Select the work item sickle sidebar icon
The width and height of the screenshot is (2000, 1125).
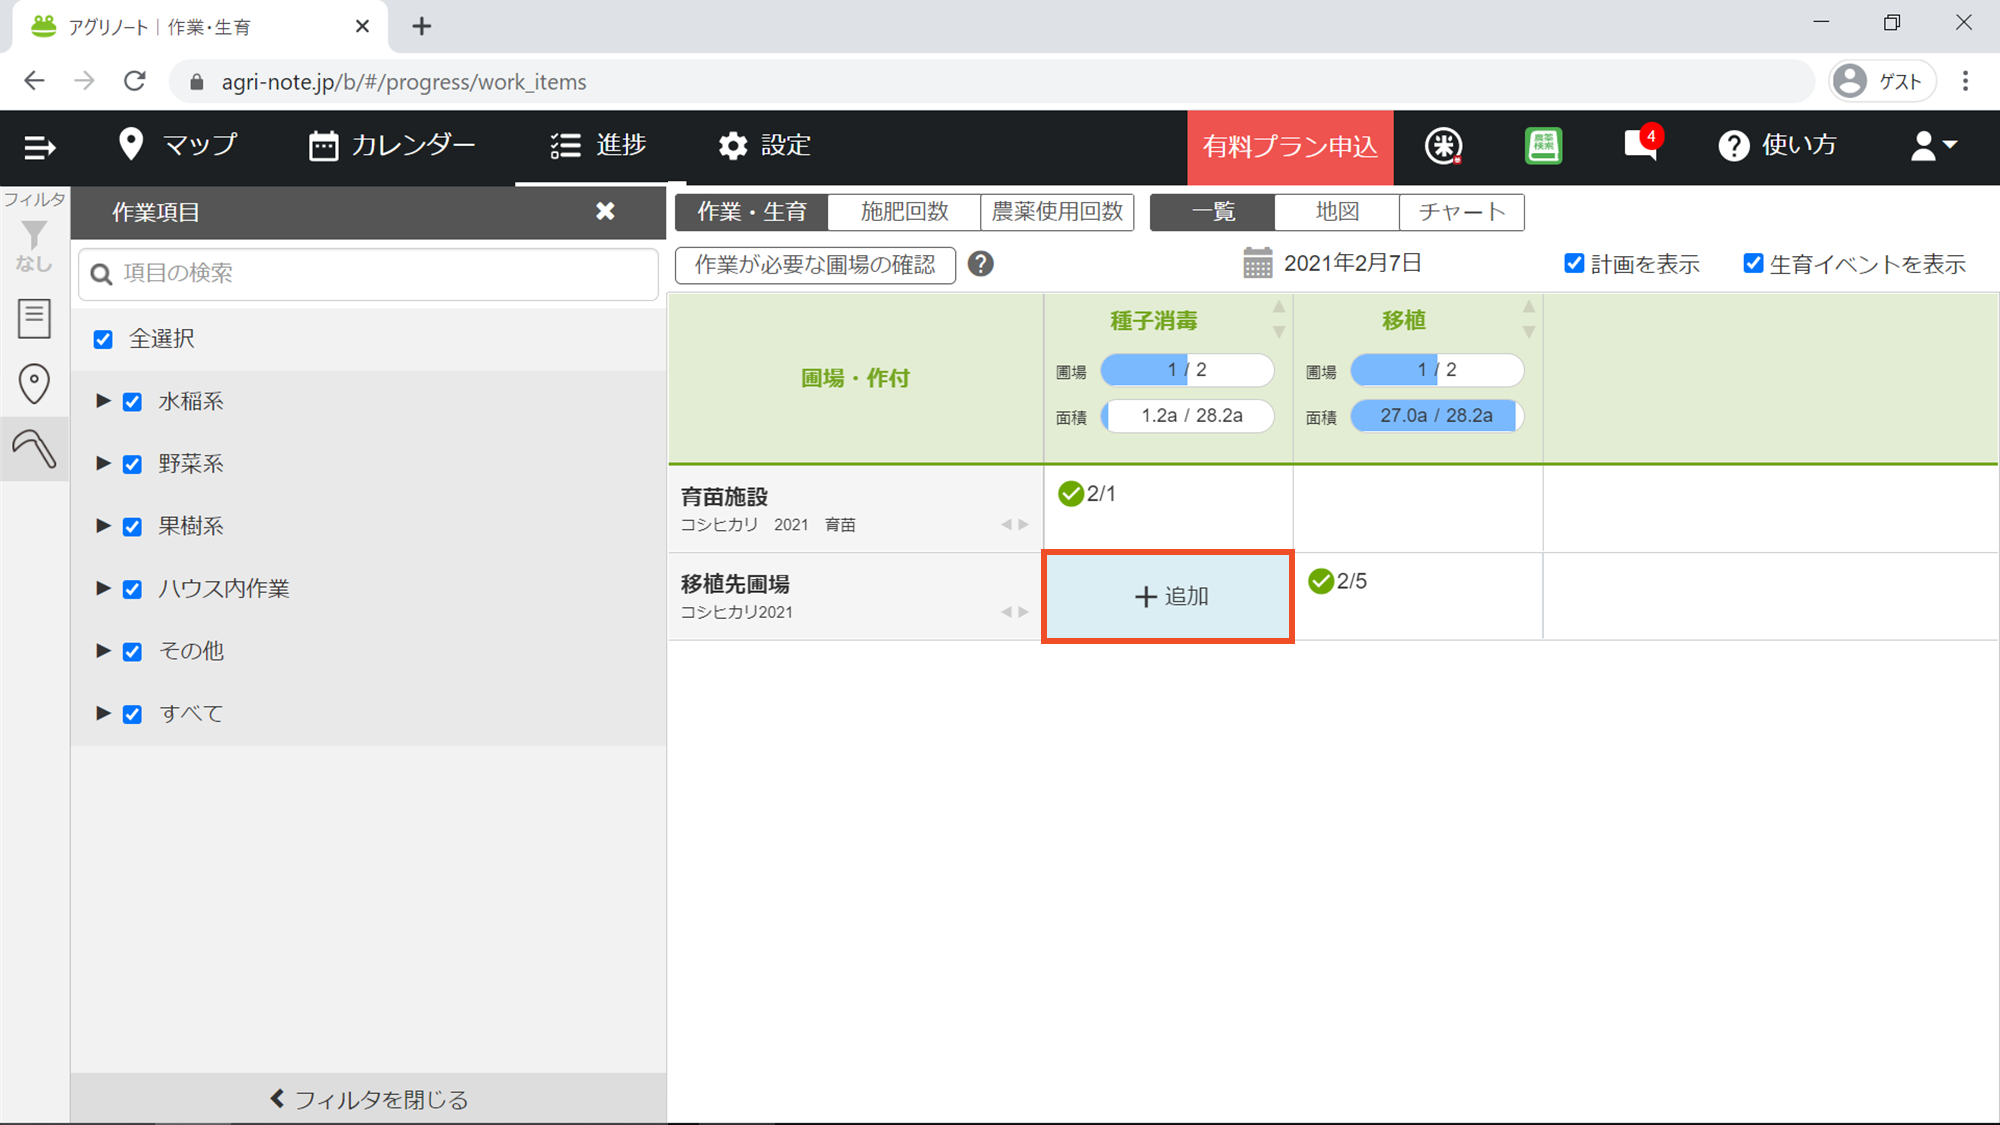tap(34, 449)
